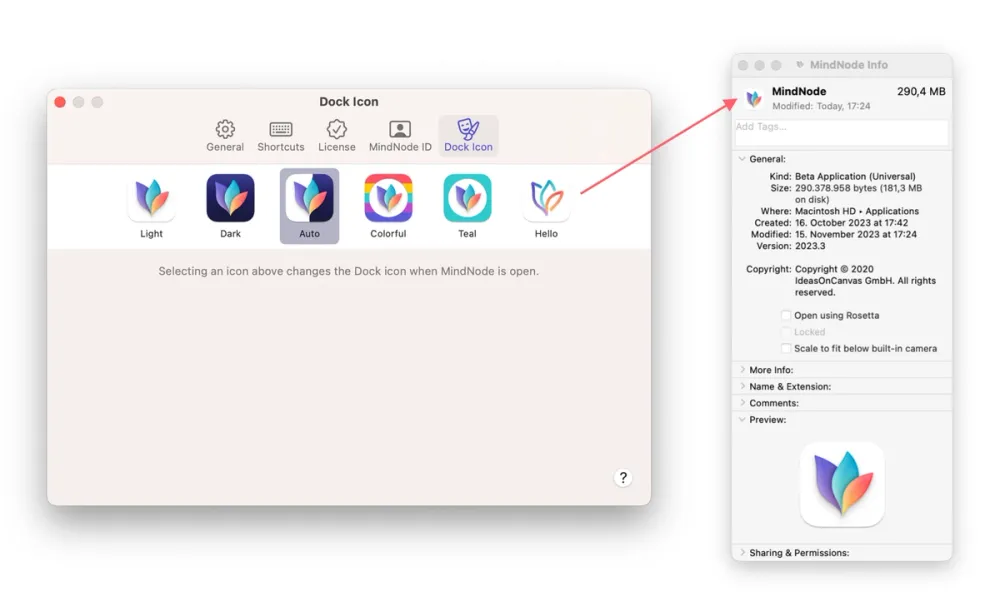The width and height of the screenshot is (1000, 602).
Task: Select the Light dock icon
Action: (152, 206)
